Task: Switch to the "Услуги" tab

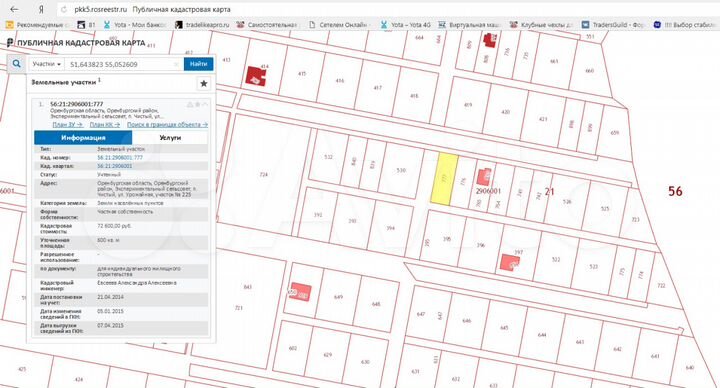Action: coord(170,138)
